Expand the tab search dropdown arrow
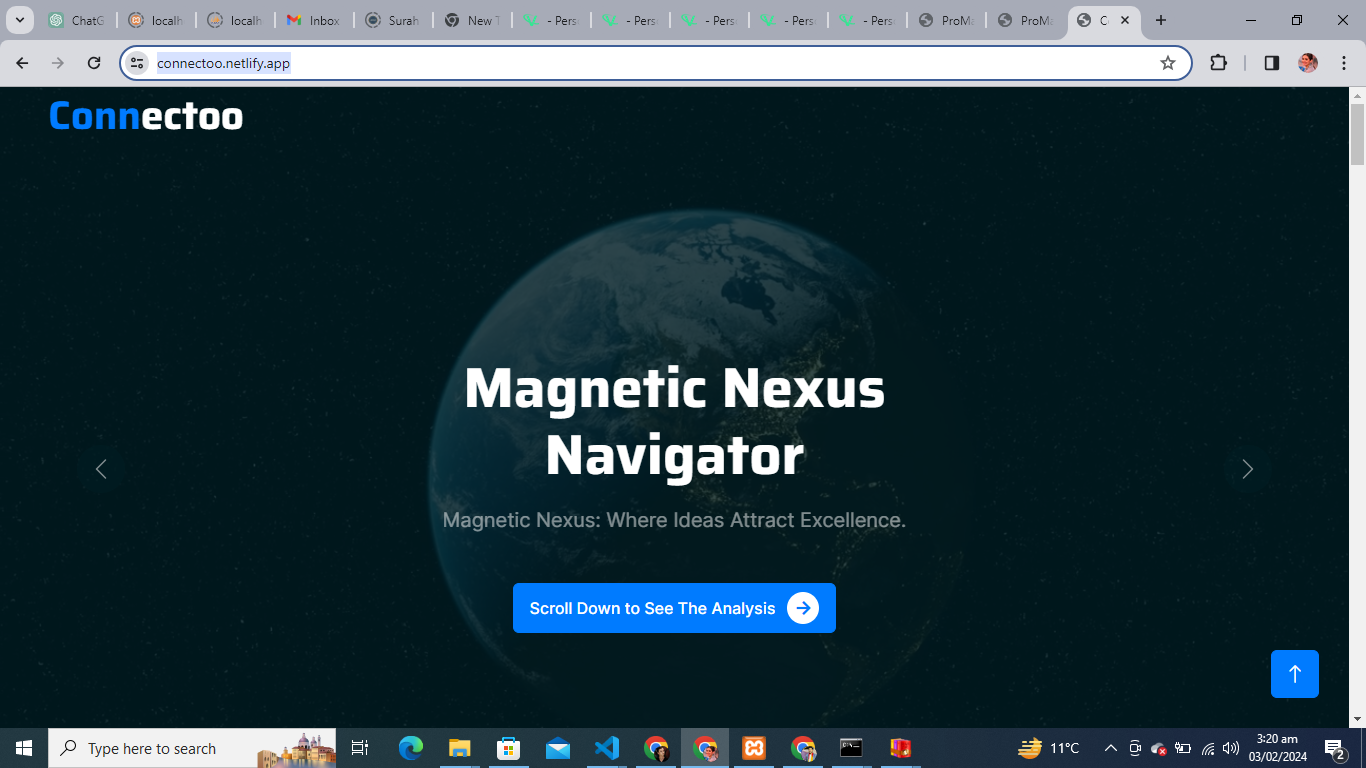This screenshot has height=768, width=1366. tap(19, 20)
